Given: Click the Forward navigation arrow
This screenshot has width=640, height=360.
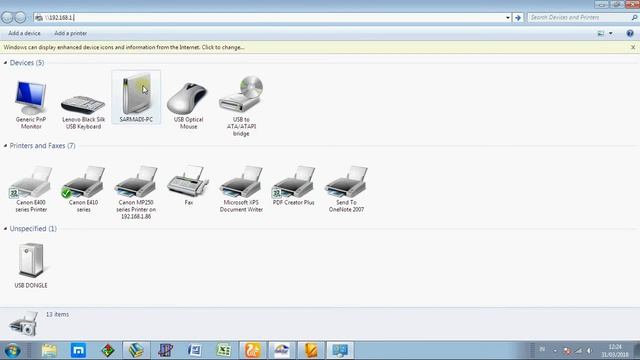Looking at the screenshot, I should pos(20,17).
